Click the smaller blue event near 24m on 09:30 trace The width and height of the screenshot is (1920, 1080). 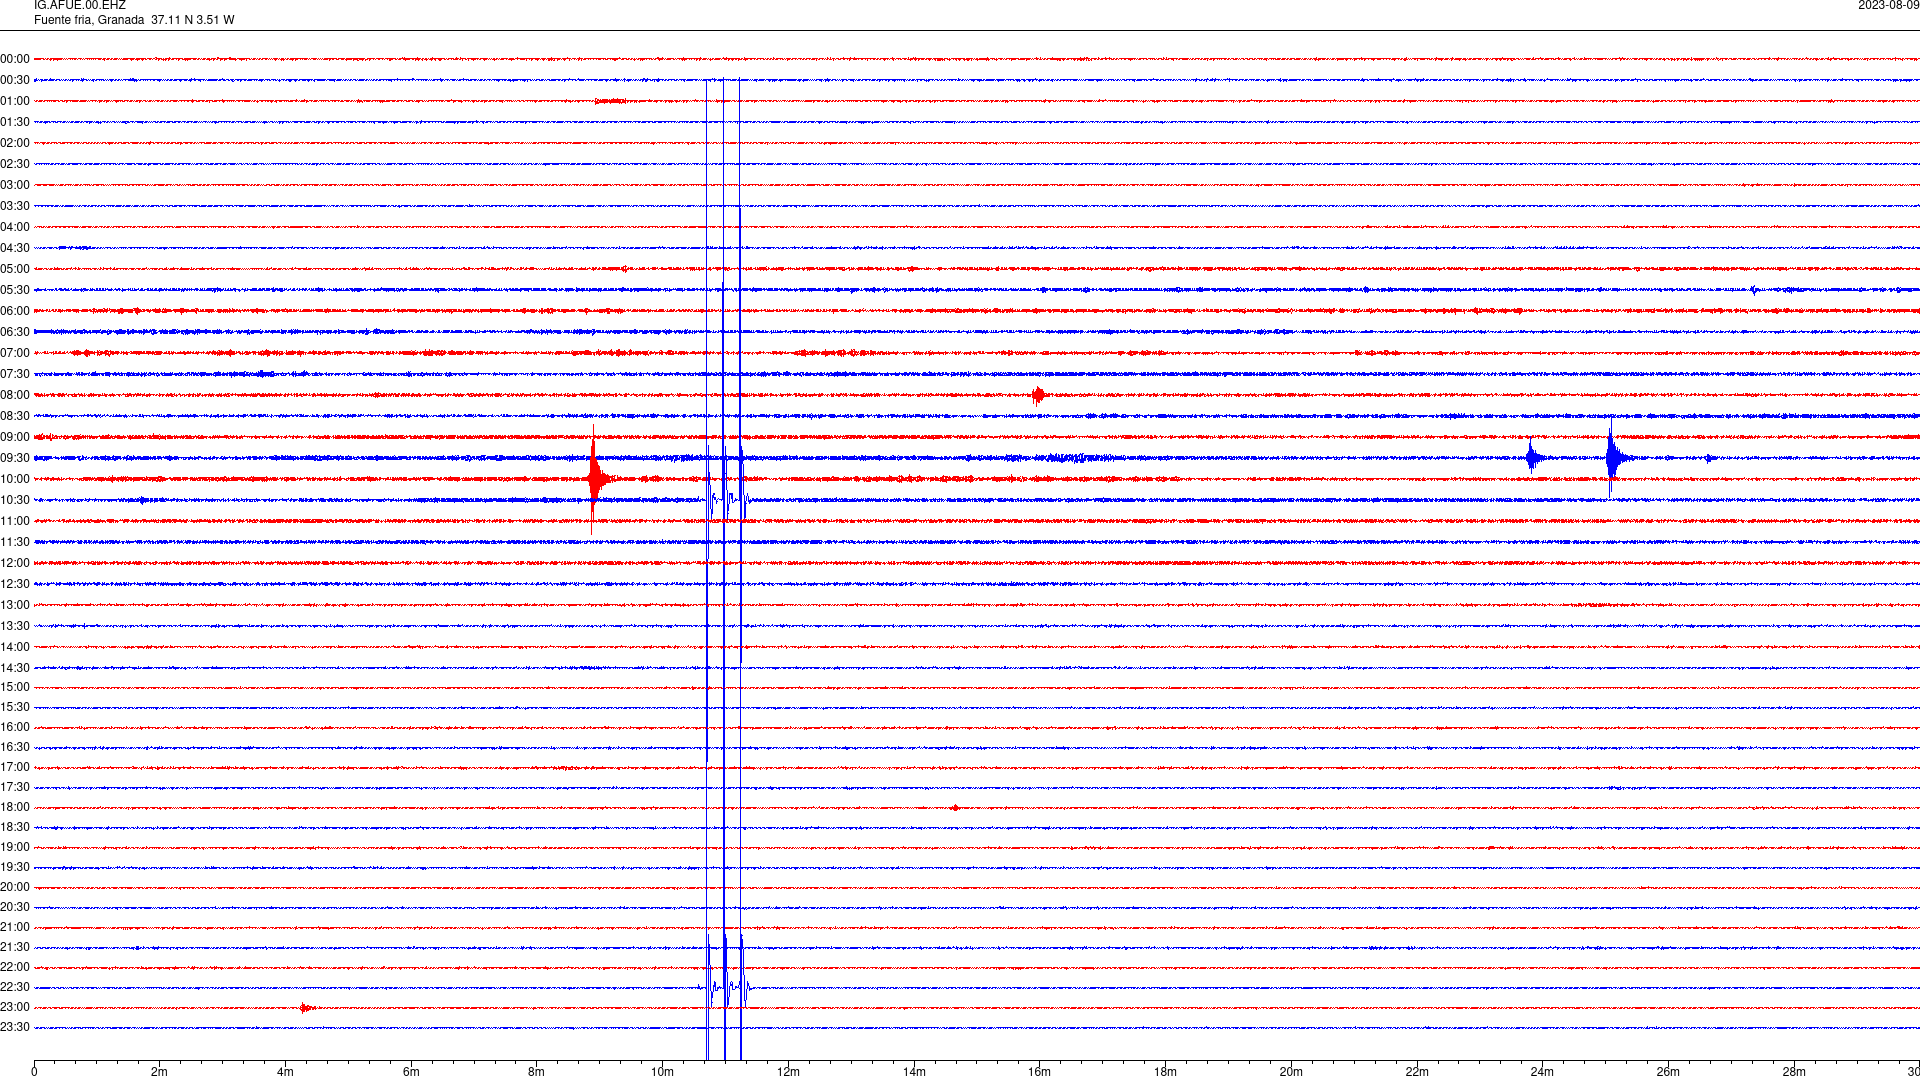pos(1533,458)
